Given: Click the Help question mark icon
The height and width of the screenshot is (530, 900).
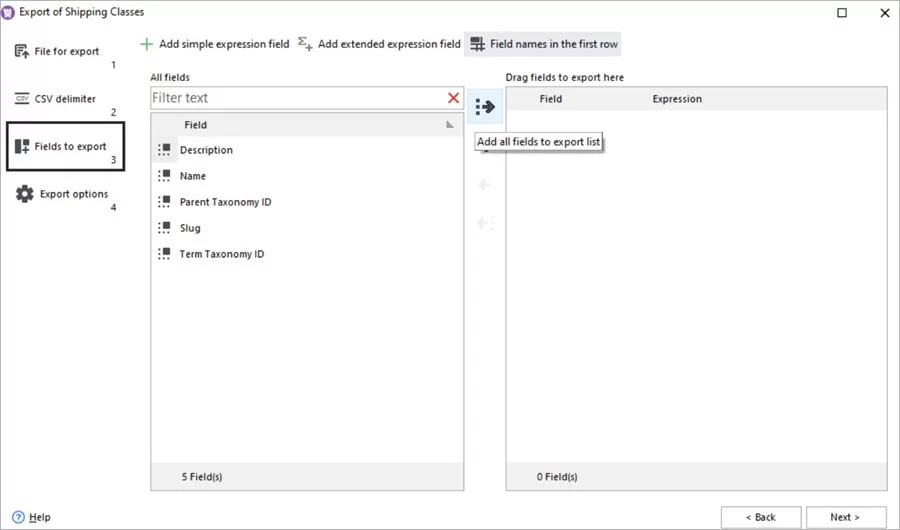Looking at the screenshot, I should pyautogui.click(x=18, y=517).
